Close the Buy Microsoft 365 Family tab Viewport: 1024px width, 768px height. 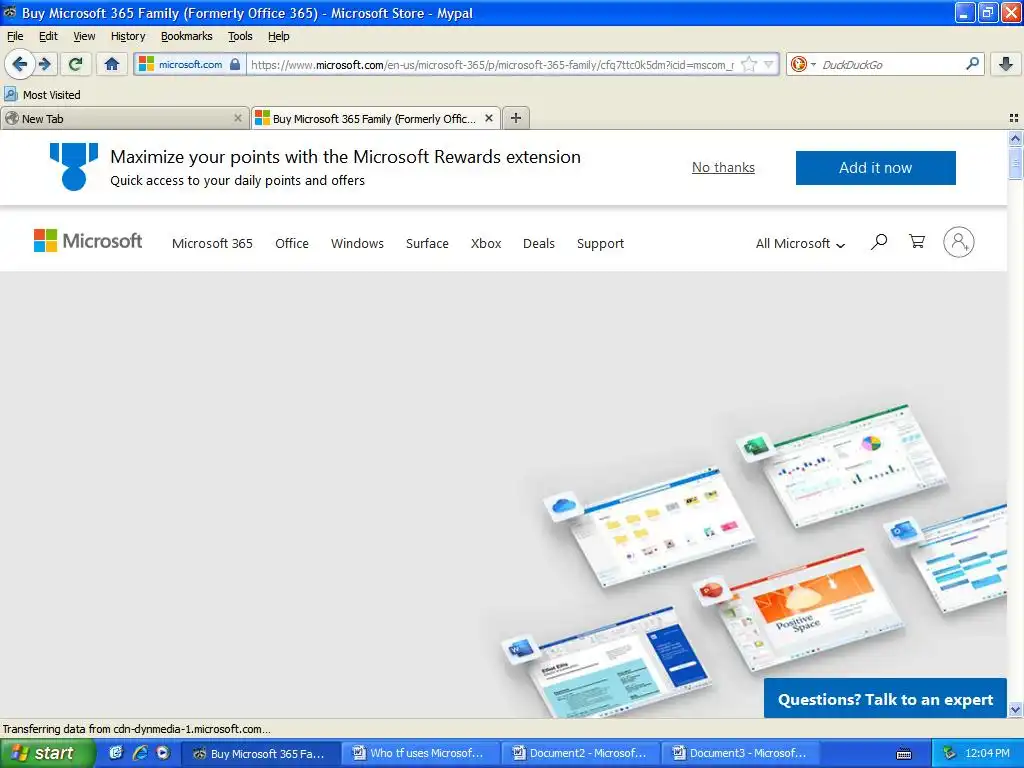488,118
